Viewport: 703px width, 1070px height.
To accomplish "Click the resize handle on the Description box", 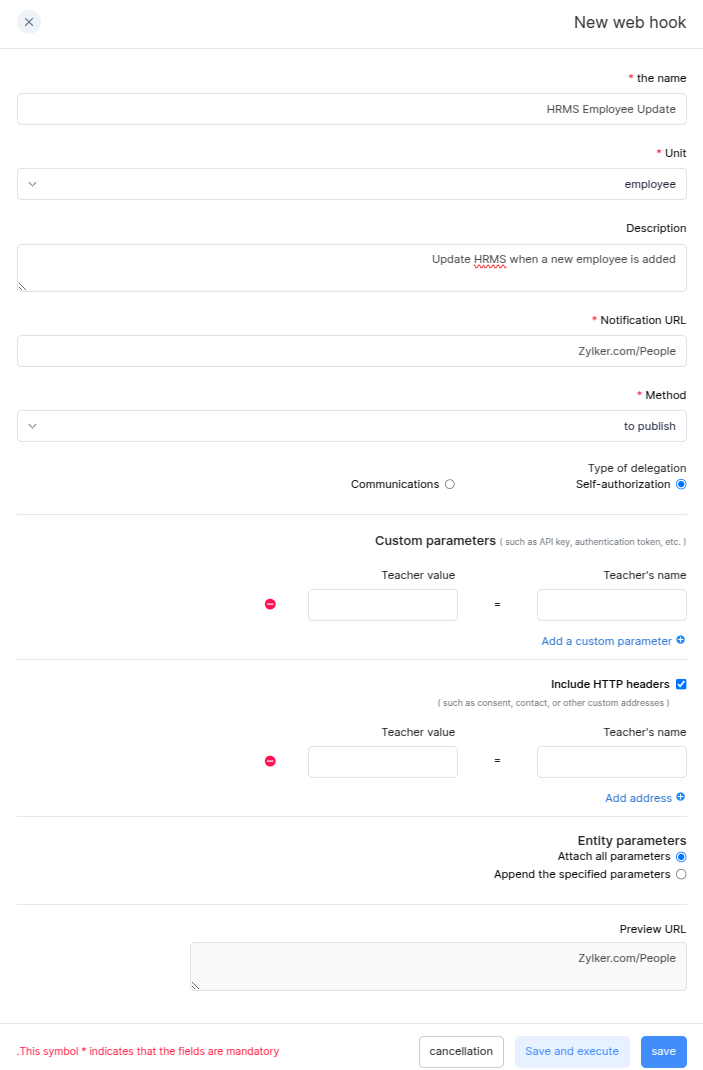I will coord(21,288).
